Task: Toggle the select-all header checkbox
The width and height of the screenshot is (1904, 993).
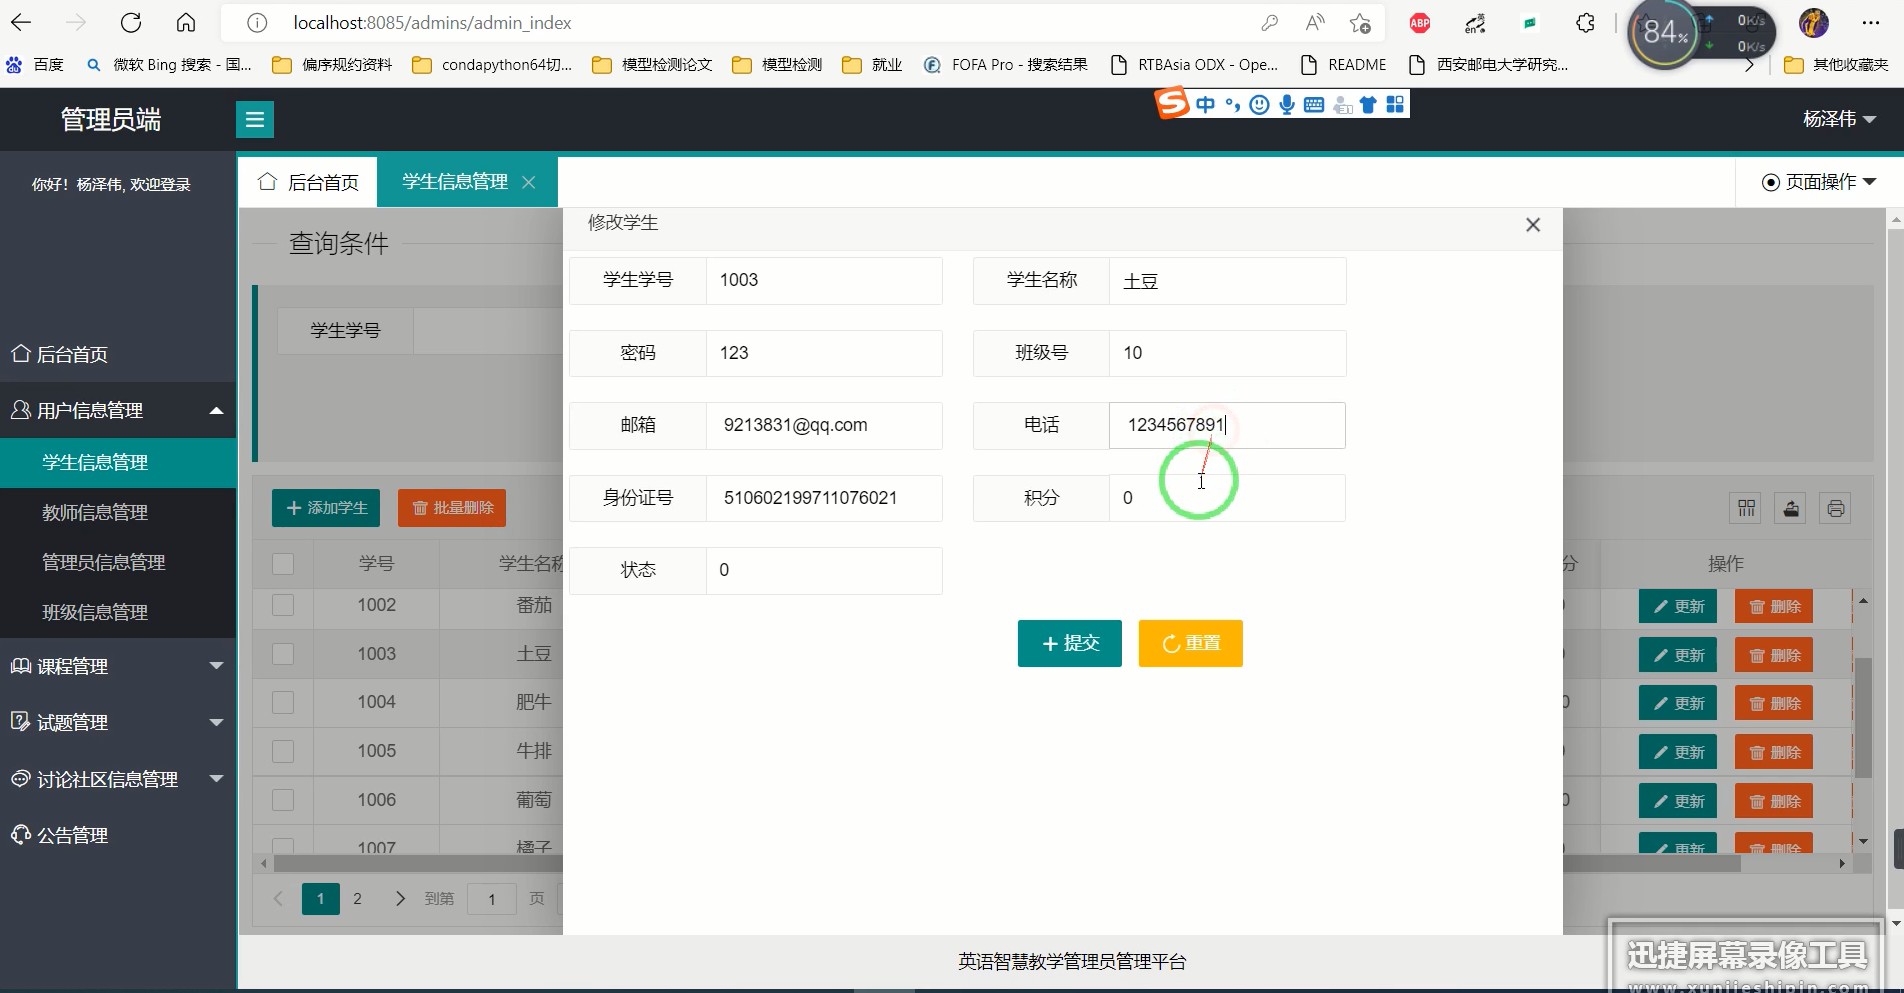Action: 283,564
